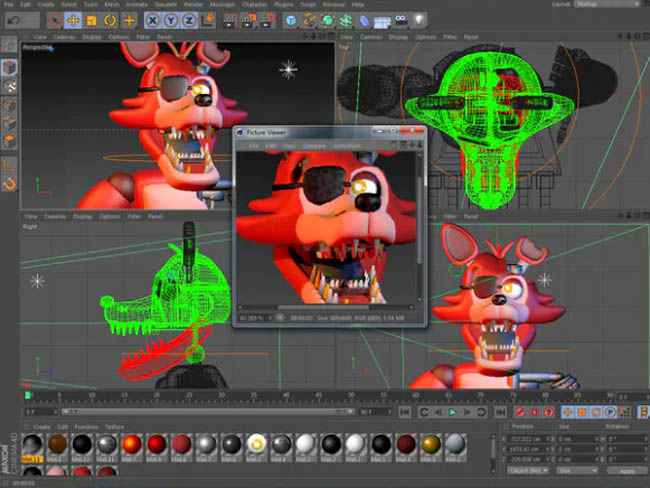This screenshot has height=488, width=650.
Task: Toggle parameter keyframe recording
Action: pos(610,412)
